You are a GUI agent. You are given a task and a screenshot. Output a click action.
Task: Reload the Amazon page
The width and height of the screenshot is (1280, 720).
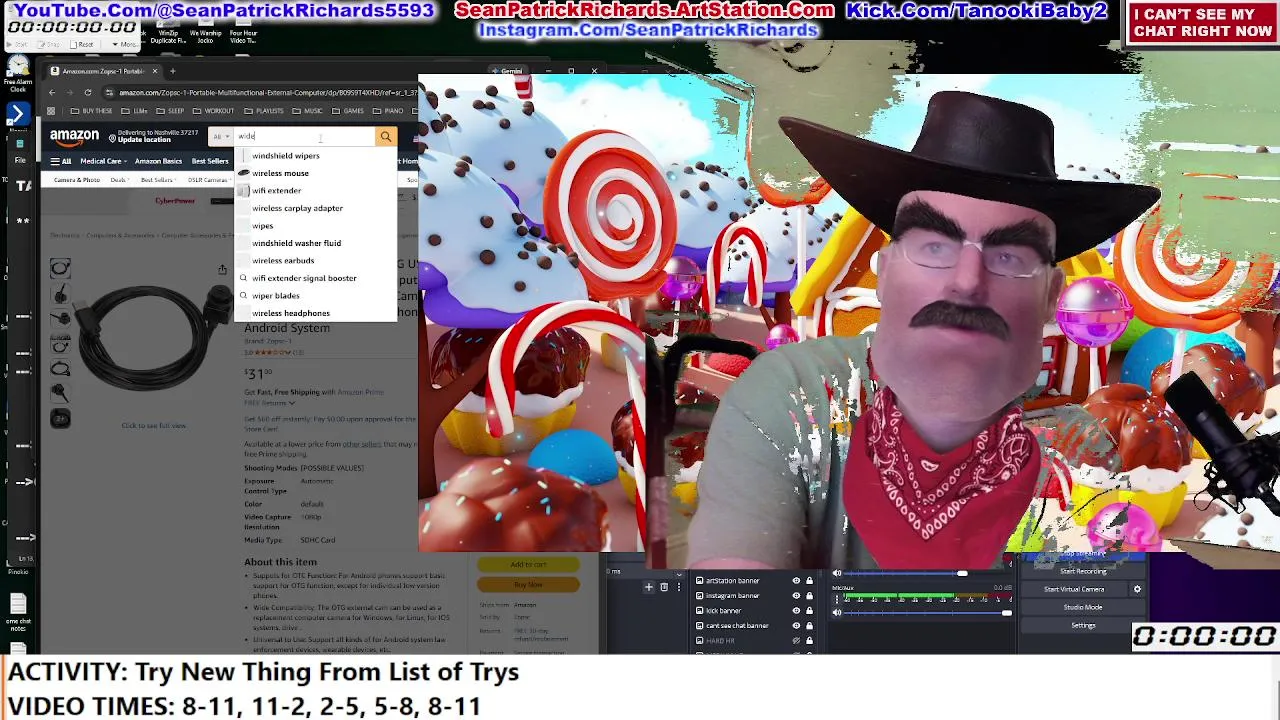coord(88,92)
